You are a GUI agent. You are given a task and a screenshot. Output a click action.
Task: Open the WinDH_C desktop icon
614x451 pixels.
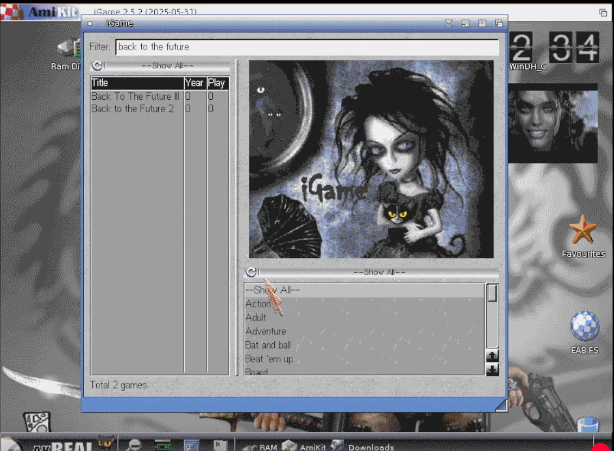point(527,67)
